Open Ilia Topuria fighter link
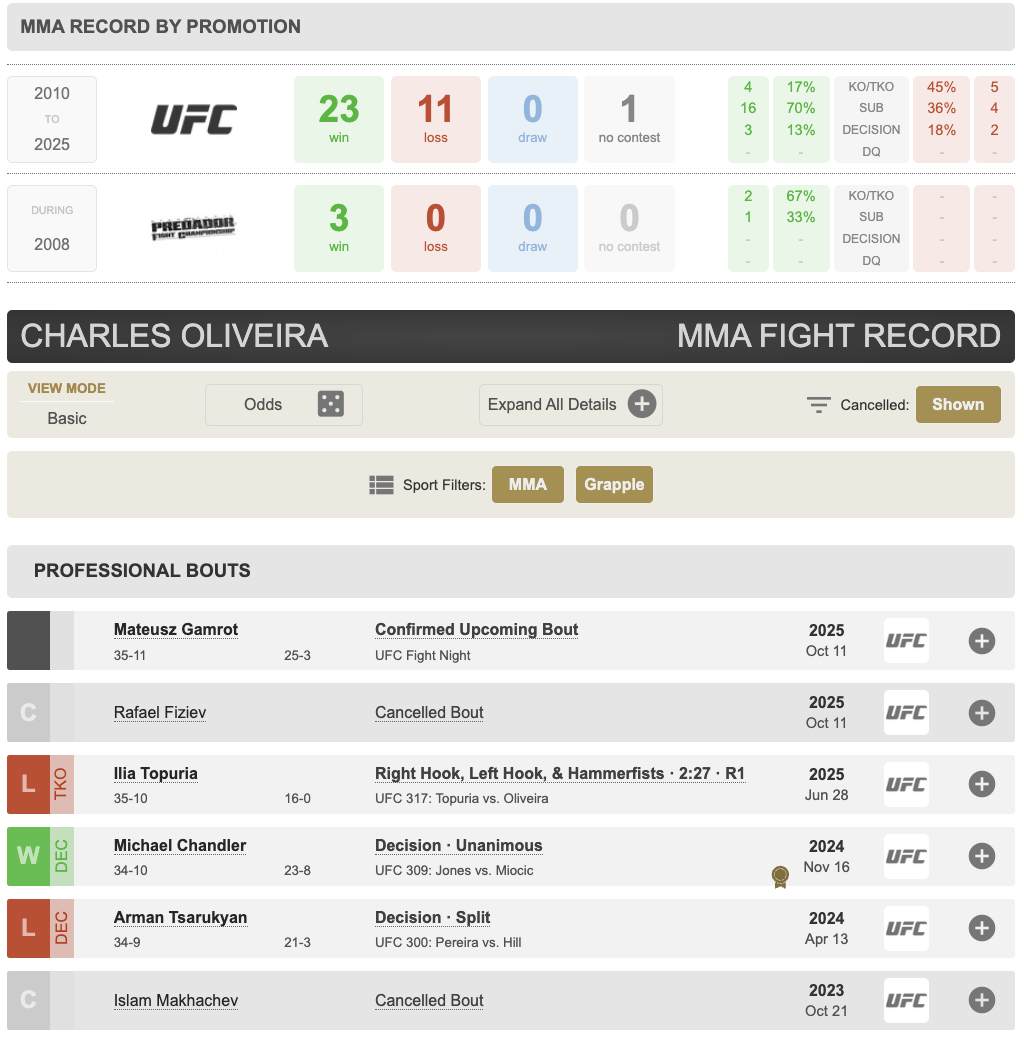The width and height of the screenshot is (1024, 1038). (156, 774)
